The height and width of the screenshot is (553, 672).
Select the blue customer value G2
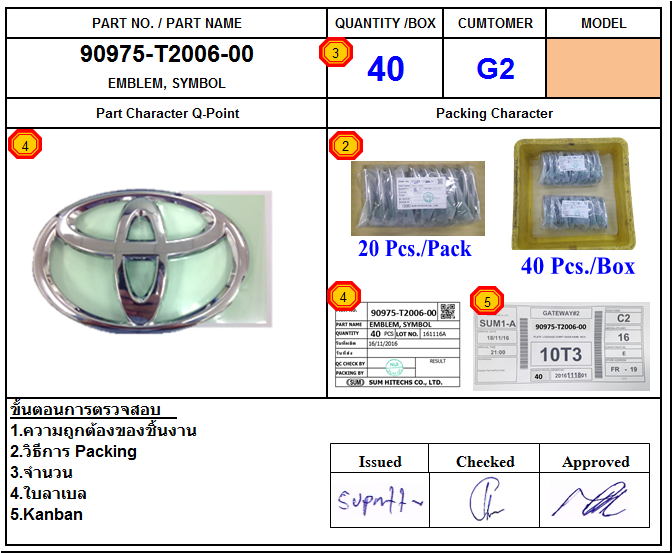coord(495,69)
